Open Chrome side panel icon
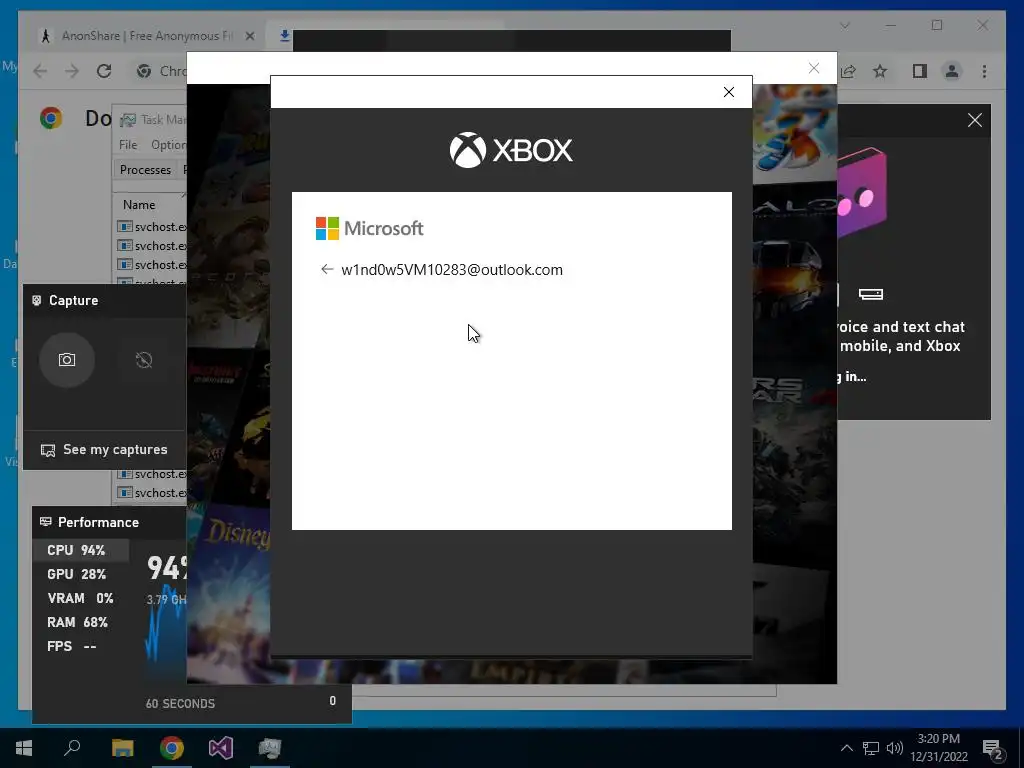This screenshot has height=768, width=1024. 920,71
